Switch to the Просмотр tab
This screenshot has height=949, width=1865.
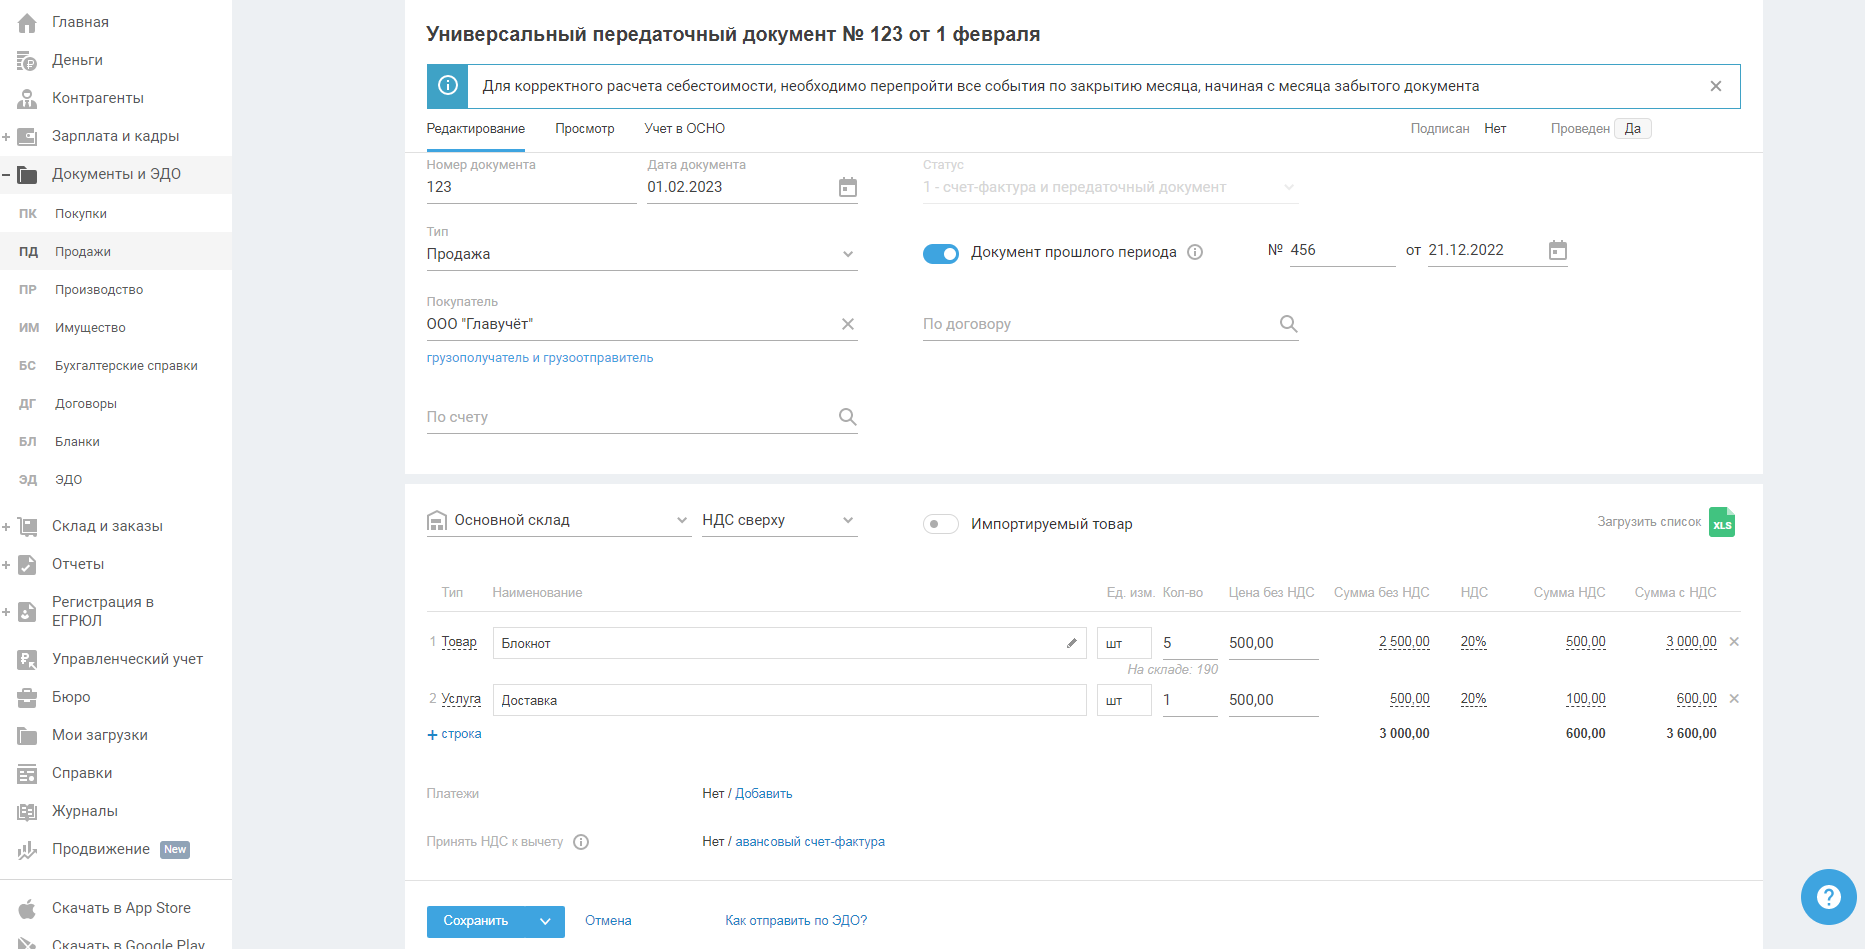point(584,129)
